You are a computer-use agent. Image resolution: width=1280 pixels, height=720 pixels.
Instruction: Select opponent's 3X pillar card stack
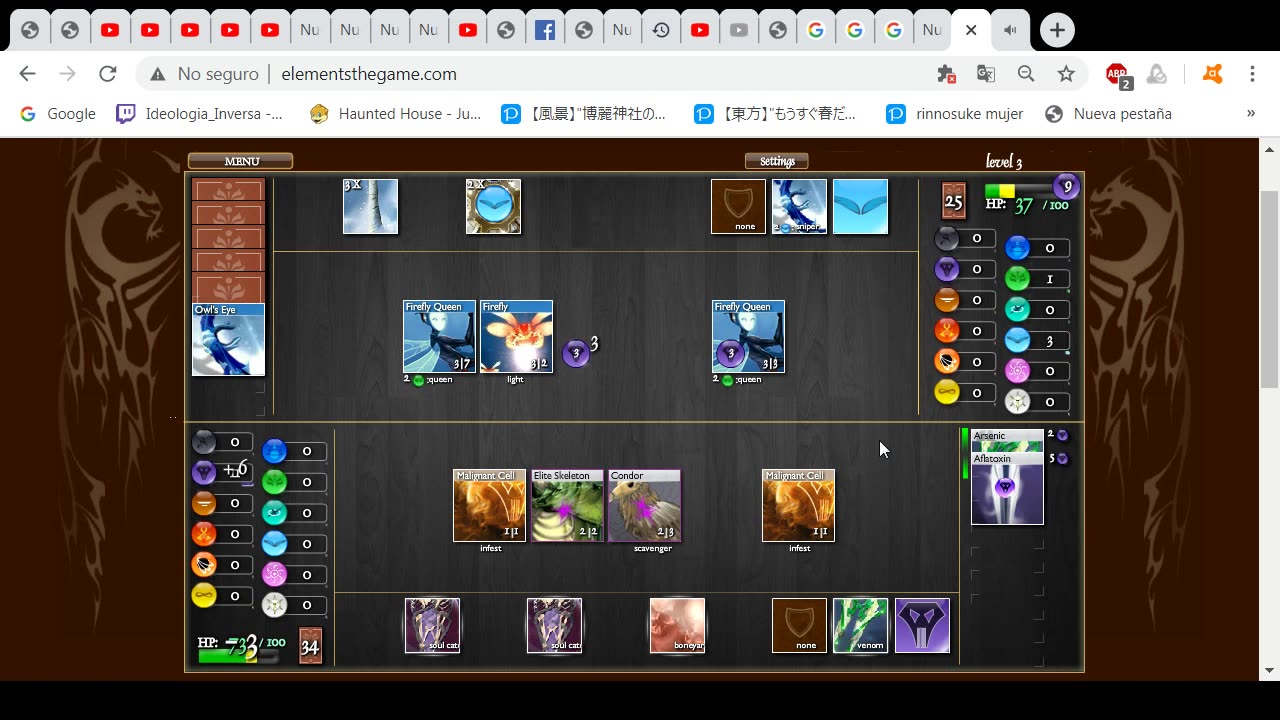tap(370, 207)
